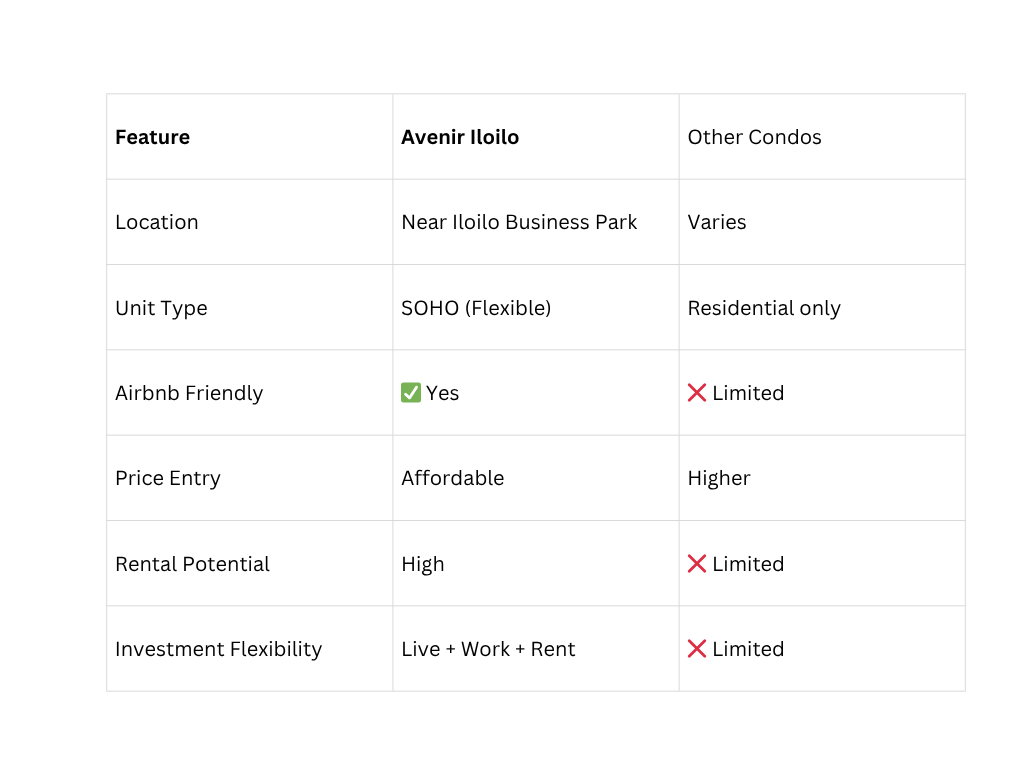Click the High cell text
This screenshot has width=1024, height=768.
click(423, 564)
